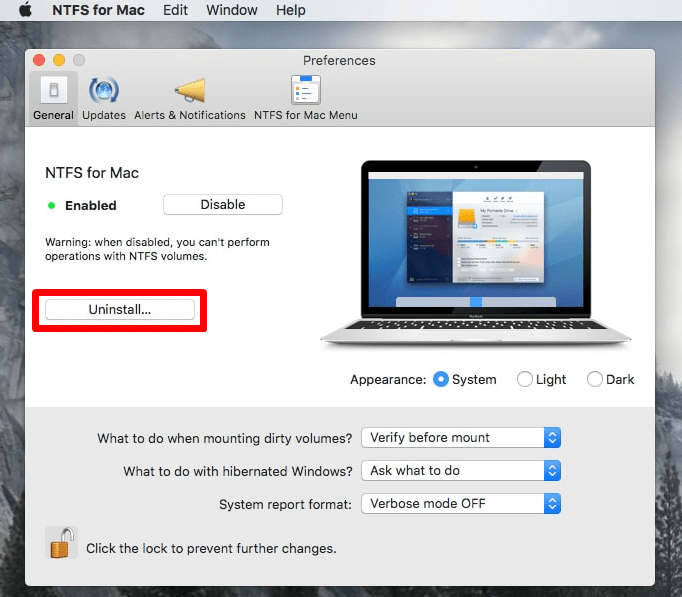Open the Window menu
This screenshot has height=597, width=682.
pos(232,10)
